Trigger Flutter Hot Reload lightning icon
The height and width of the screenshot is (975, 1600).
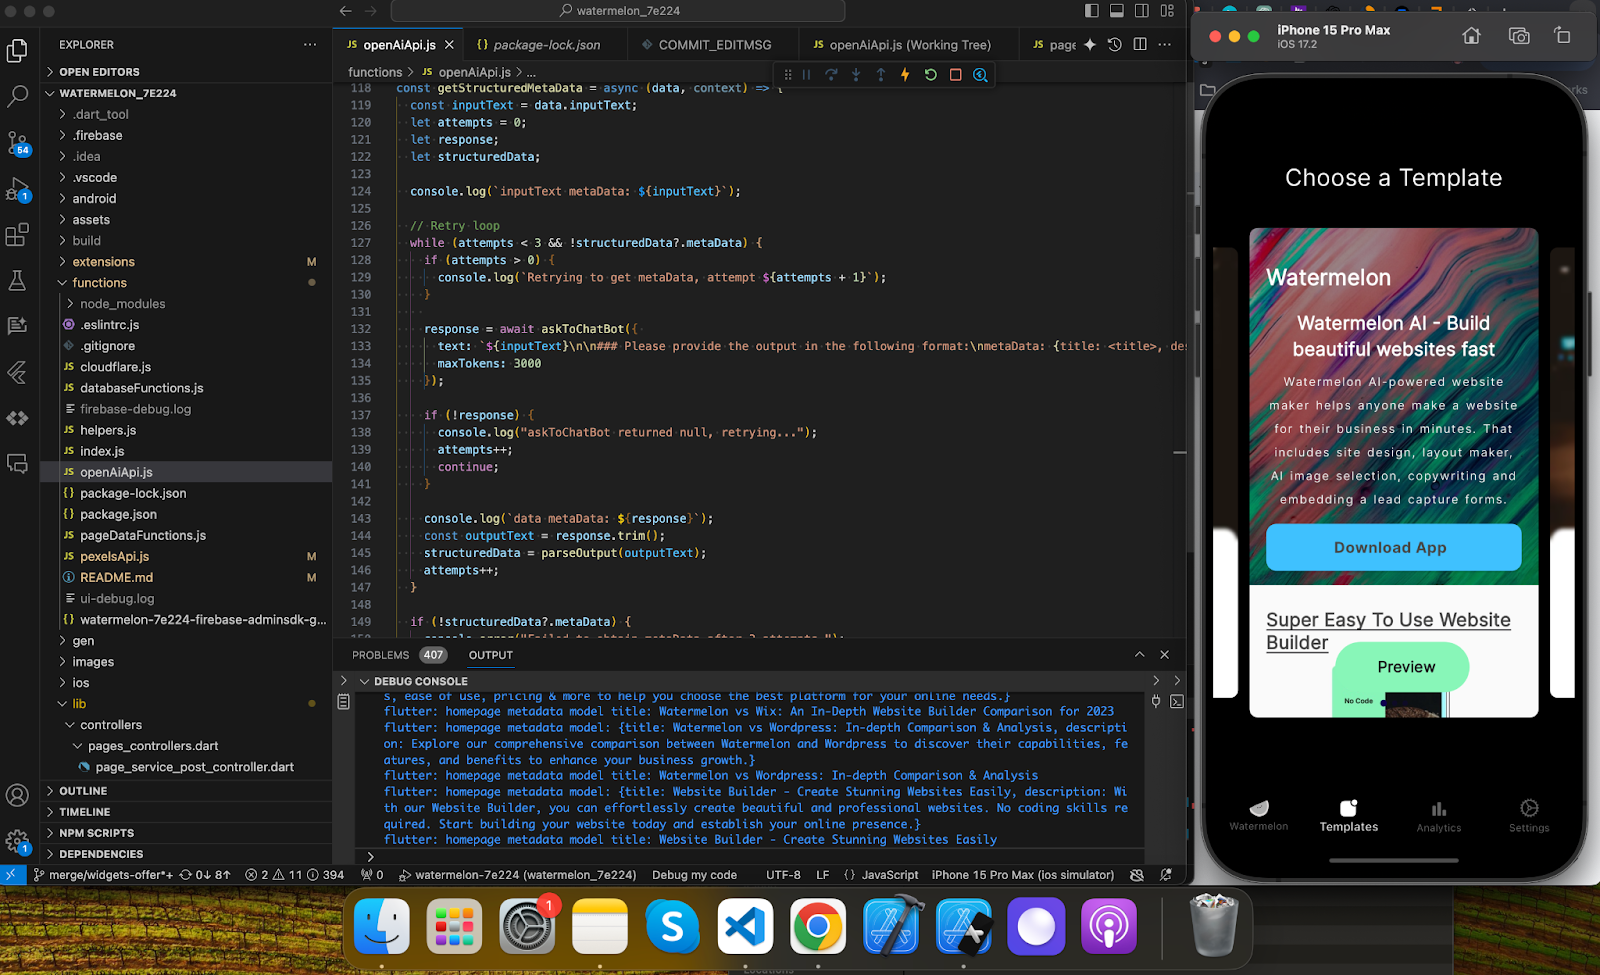click(905, 75)
